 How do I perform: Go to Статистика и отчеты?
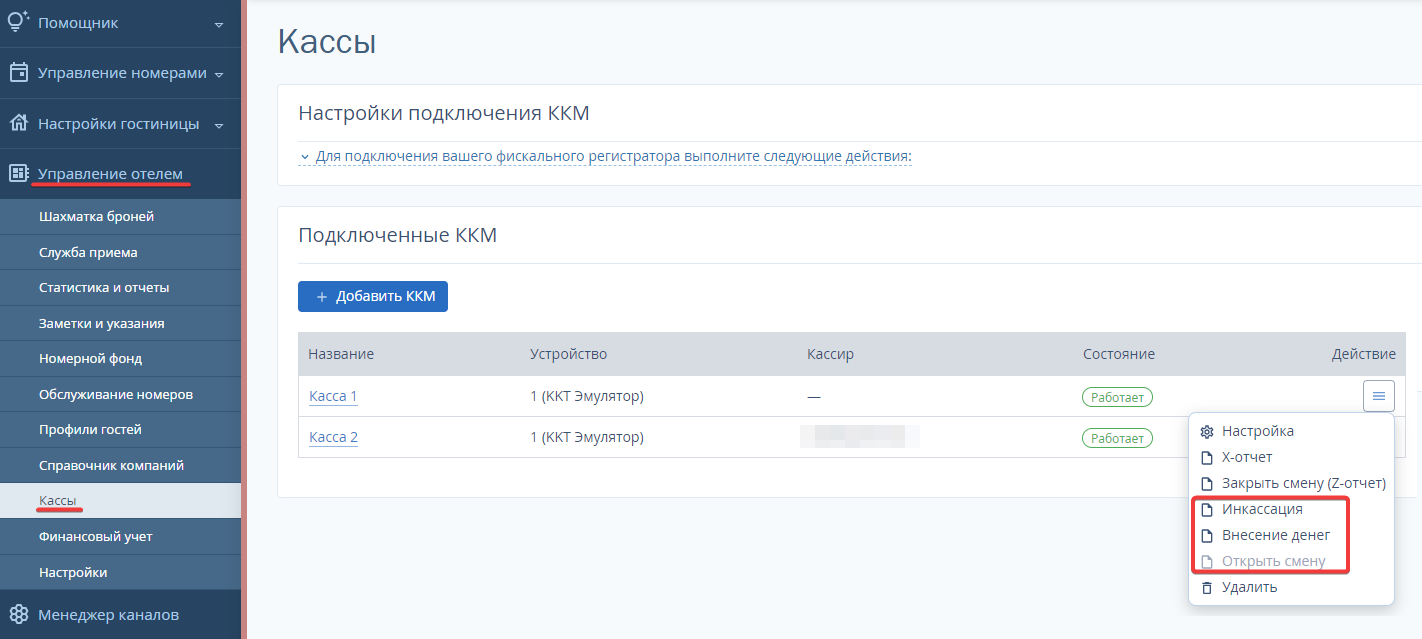[x=120, y=287]
